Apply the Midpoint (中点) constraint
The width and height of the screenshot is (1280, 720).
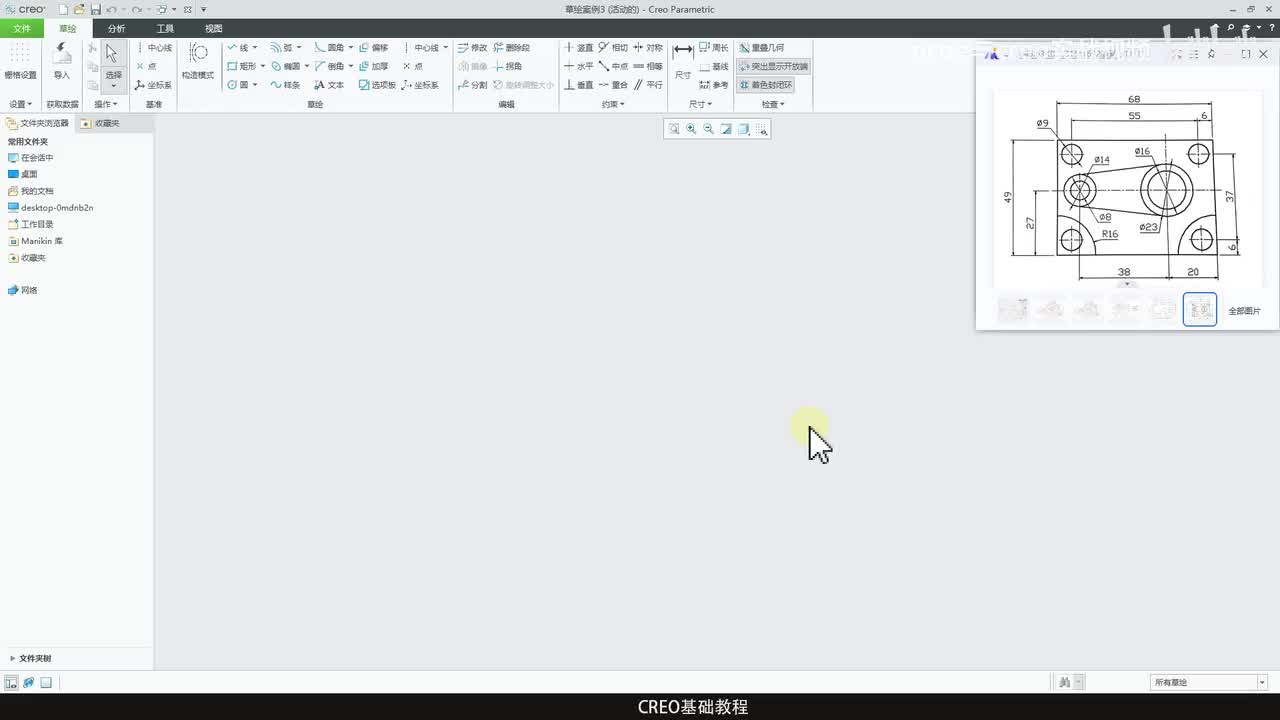click(x=613, y=66)
